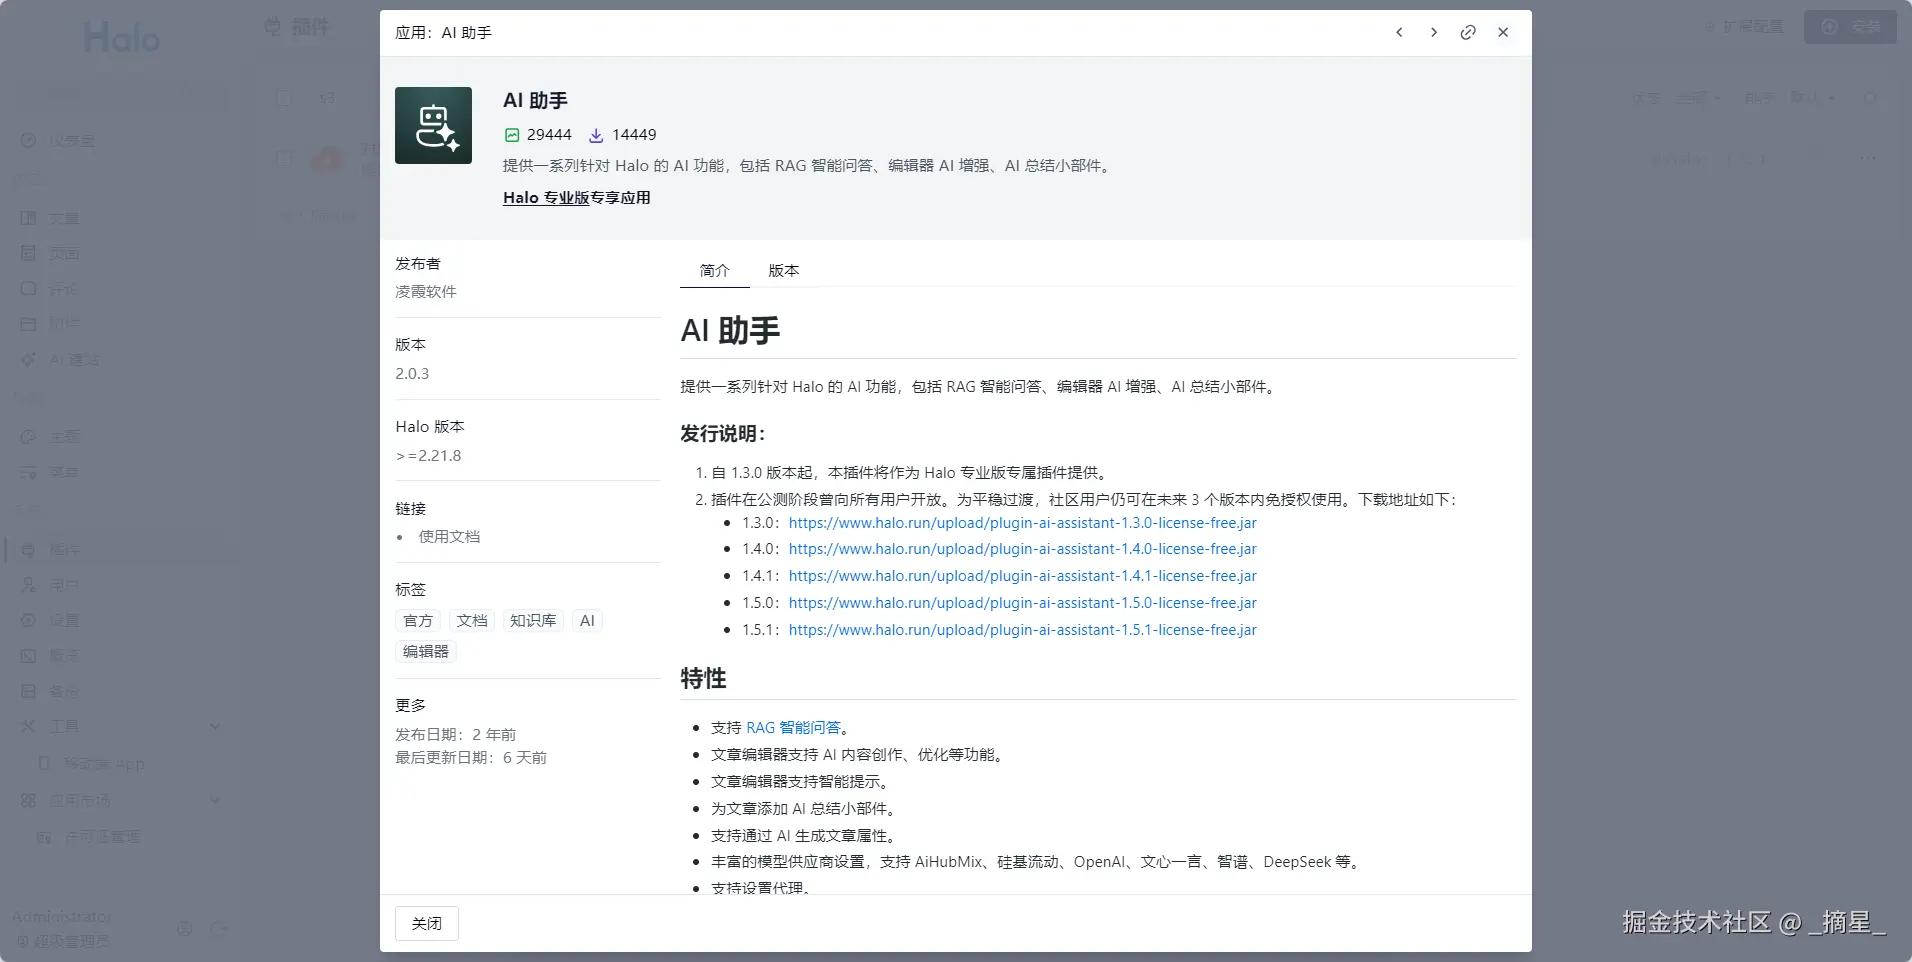This screenshot has height=962, width=1912.
Task: Click the logout icon in sidebar footer
Action: coord(219,929)
